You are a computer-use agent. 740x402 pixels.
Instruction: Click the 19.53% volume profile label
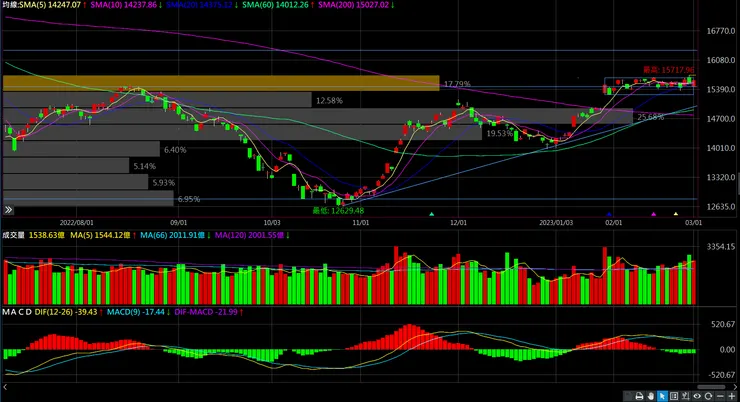[x=499, y=134]
